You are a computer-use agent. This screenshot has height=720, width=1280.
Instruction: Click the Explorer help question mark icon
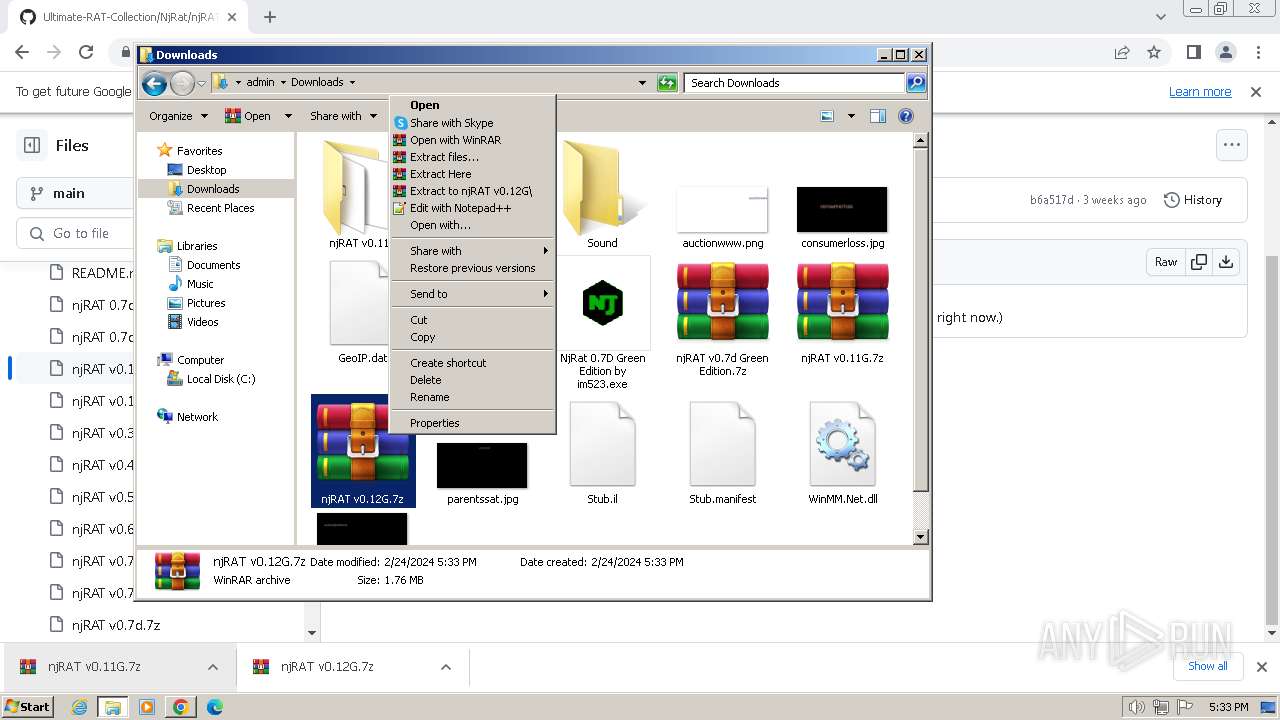(906, 116)
